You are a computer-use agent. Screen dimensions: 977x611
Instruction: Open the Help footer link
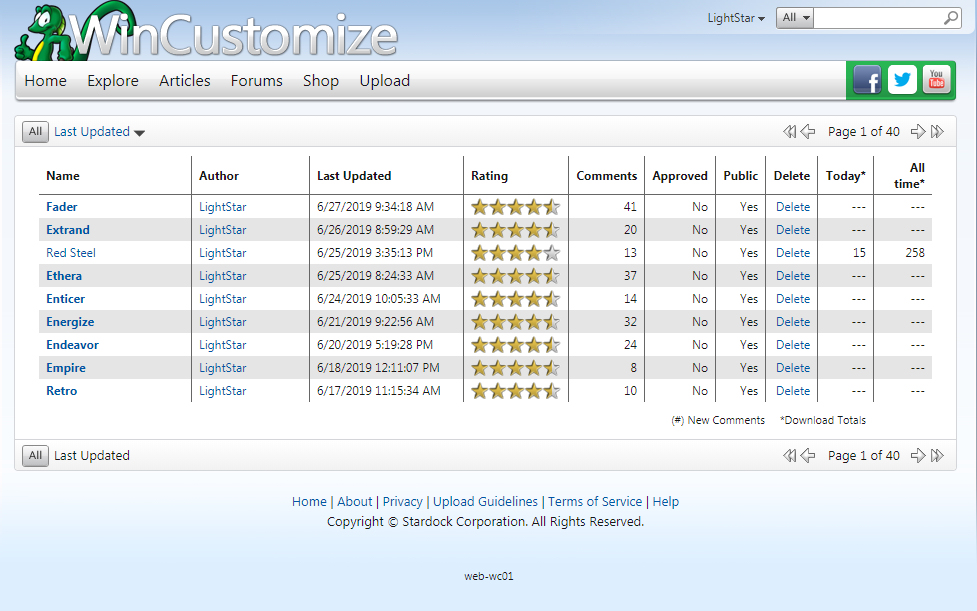(x=665, y=501)
